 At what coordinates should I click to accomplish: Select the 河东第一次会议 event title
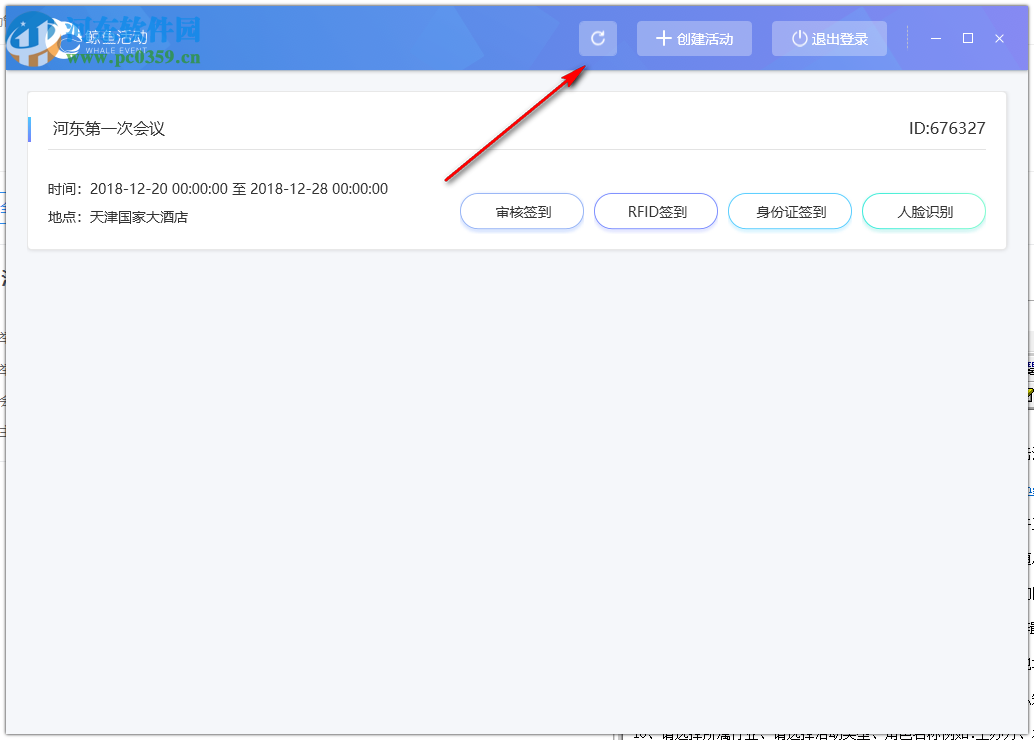click(x=109, y=129)
